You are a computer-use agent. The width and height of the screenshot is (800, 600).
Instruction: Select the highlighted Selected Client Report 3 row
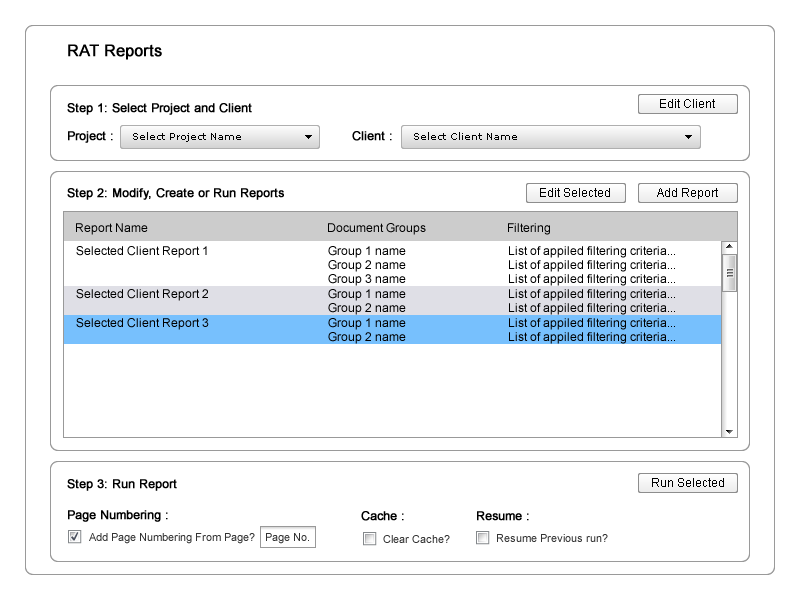(x=142, y=323)
